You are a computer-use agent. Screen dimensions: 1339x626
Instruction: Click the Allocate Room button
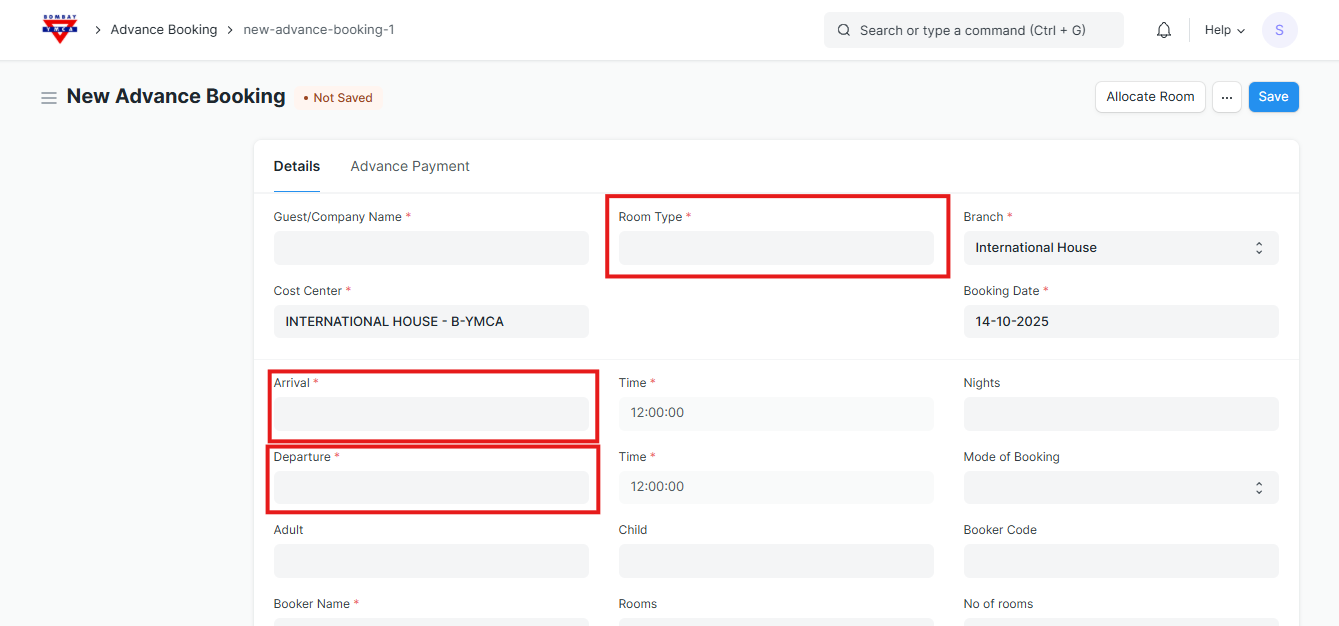1150,97
